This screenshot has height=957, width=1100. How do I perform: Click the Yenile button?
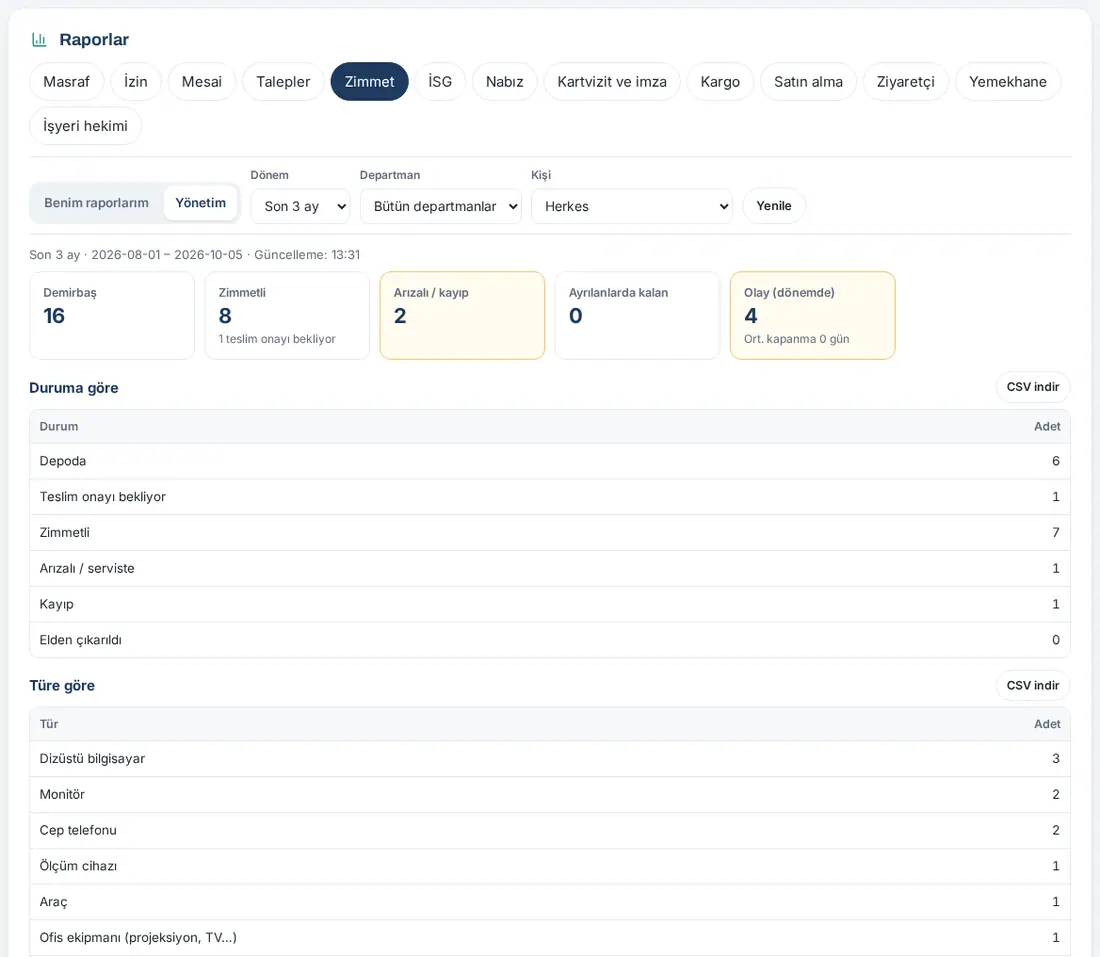point(774,206)
